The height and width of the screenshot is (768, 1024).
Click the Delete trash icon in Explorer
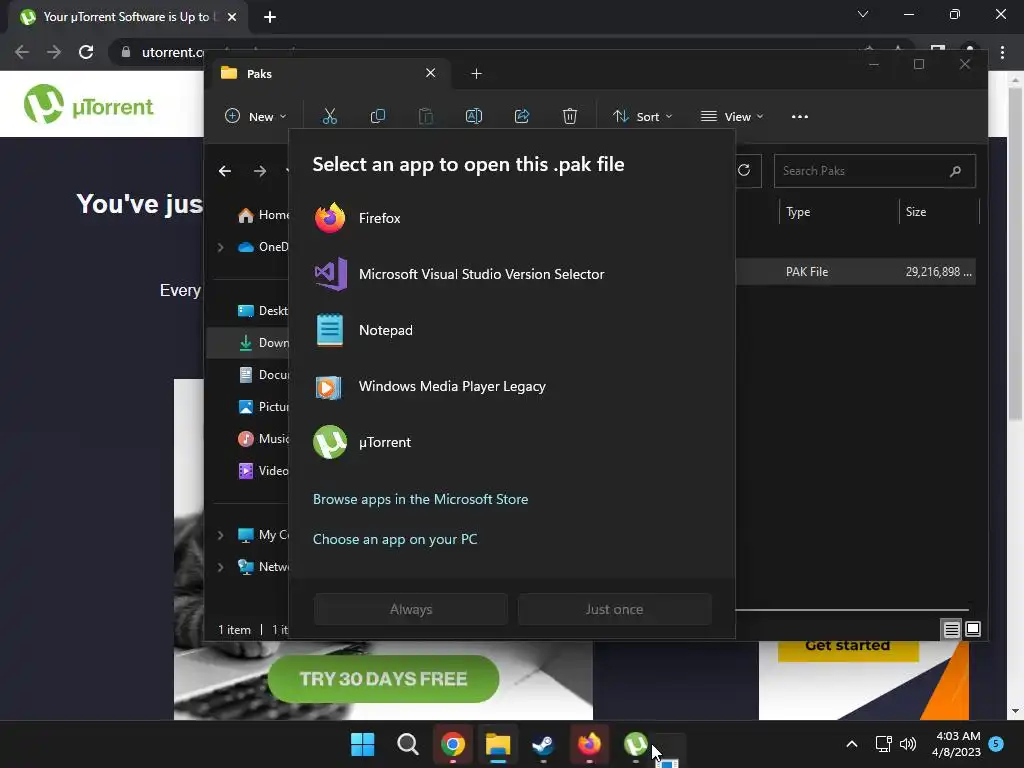pos(570,116)
